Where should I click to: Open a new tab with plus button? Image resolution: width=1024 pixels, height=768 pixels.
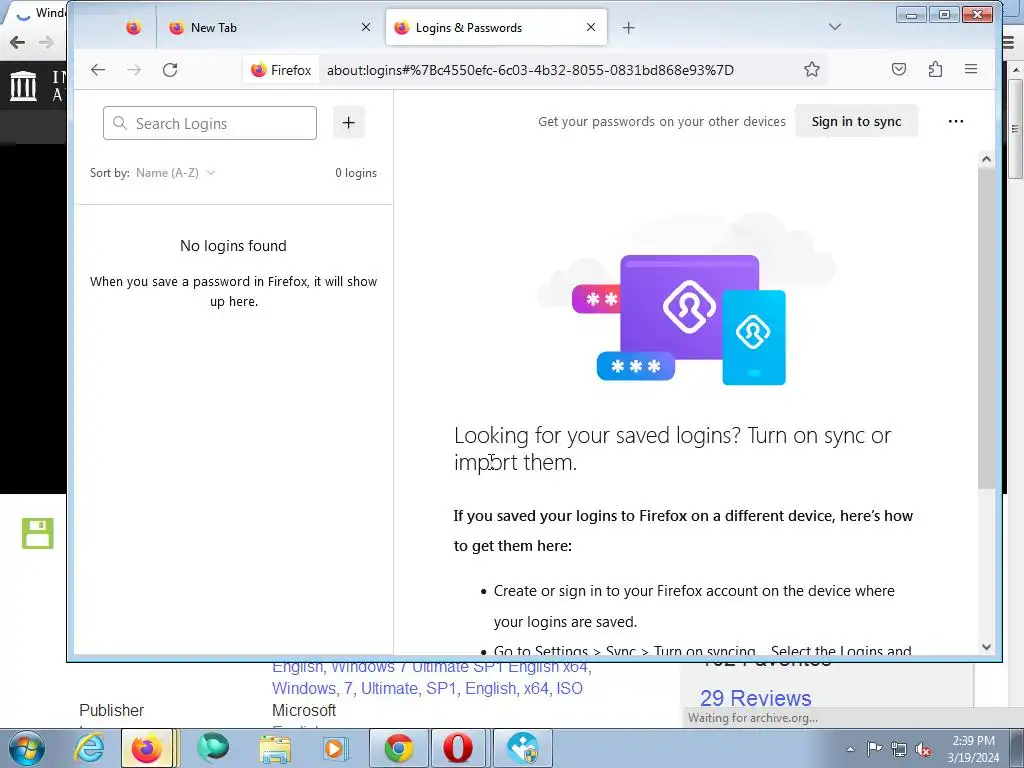pos(628,27)
